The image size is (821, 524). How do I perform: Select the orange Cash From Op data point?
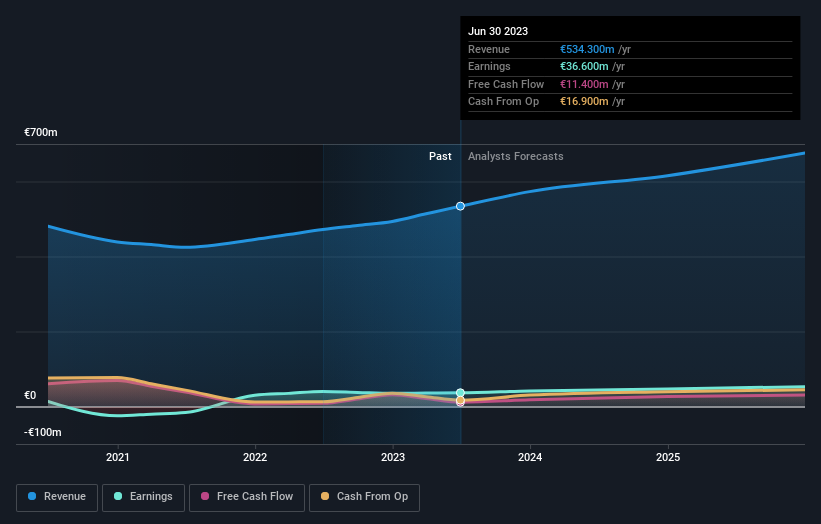[x=460, y=400]
